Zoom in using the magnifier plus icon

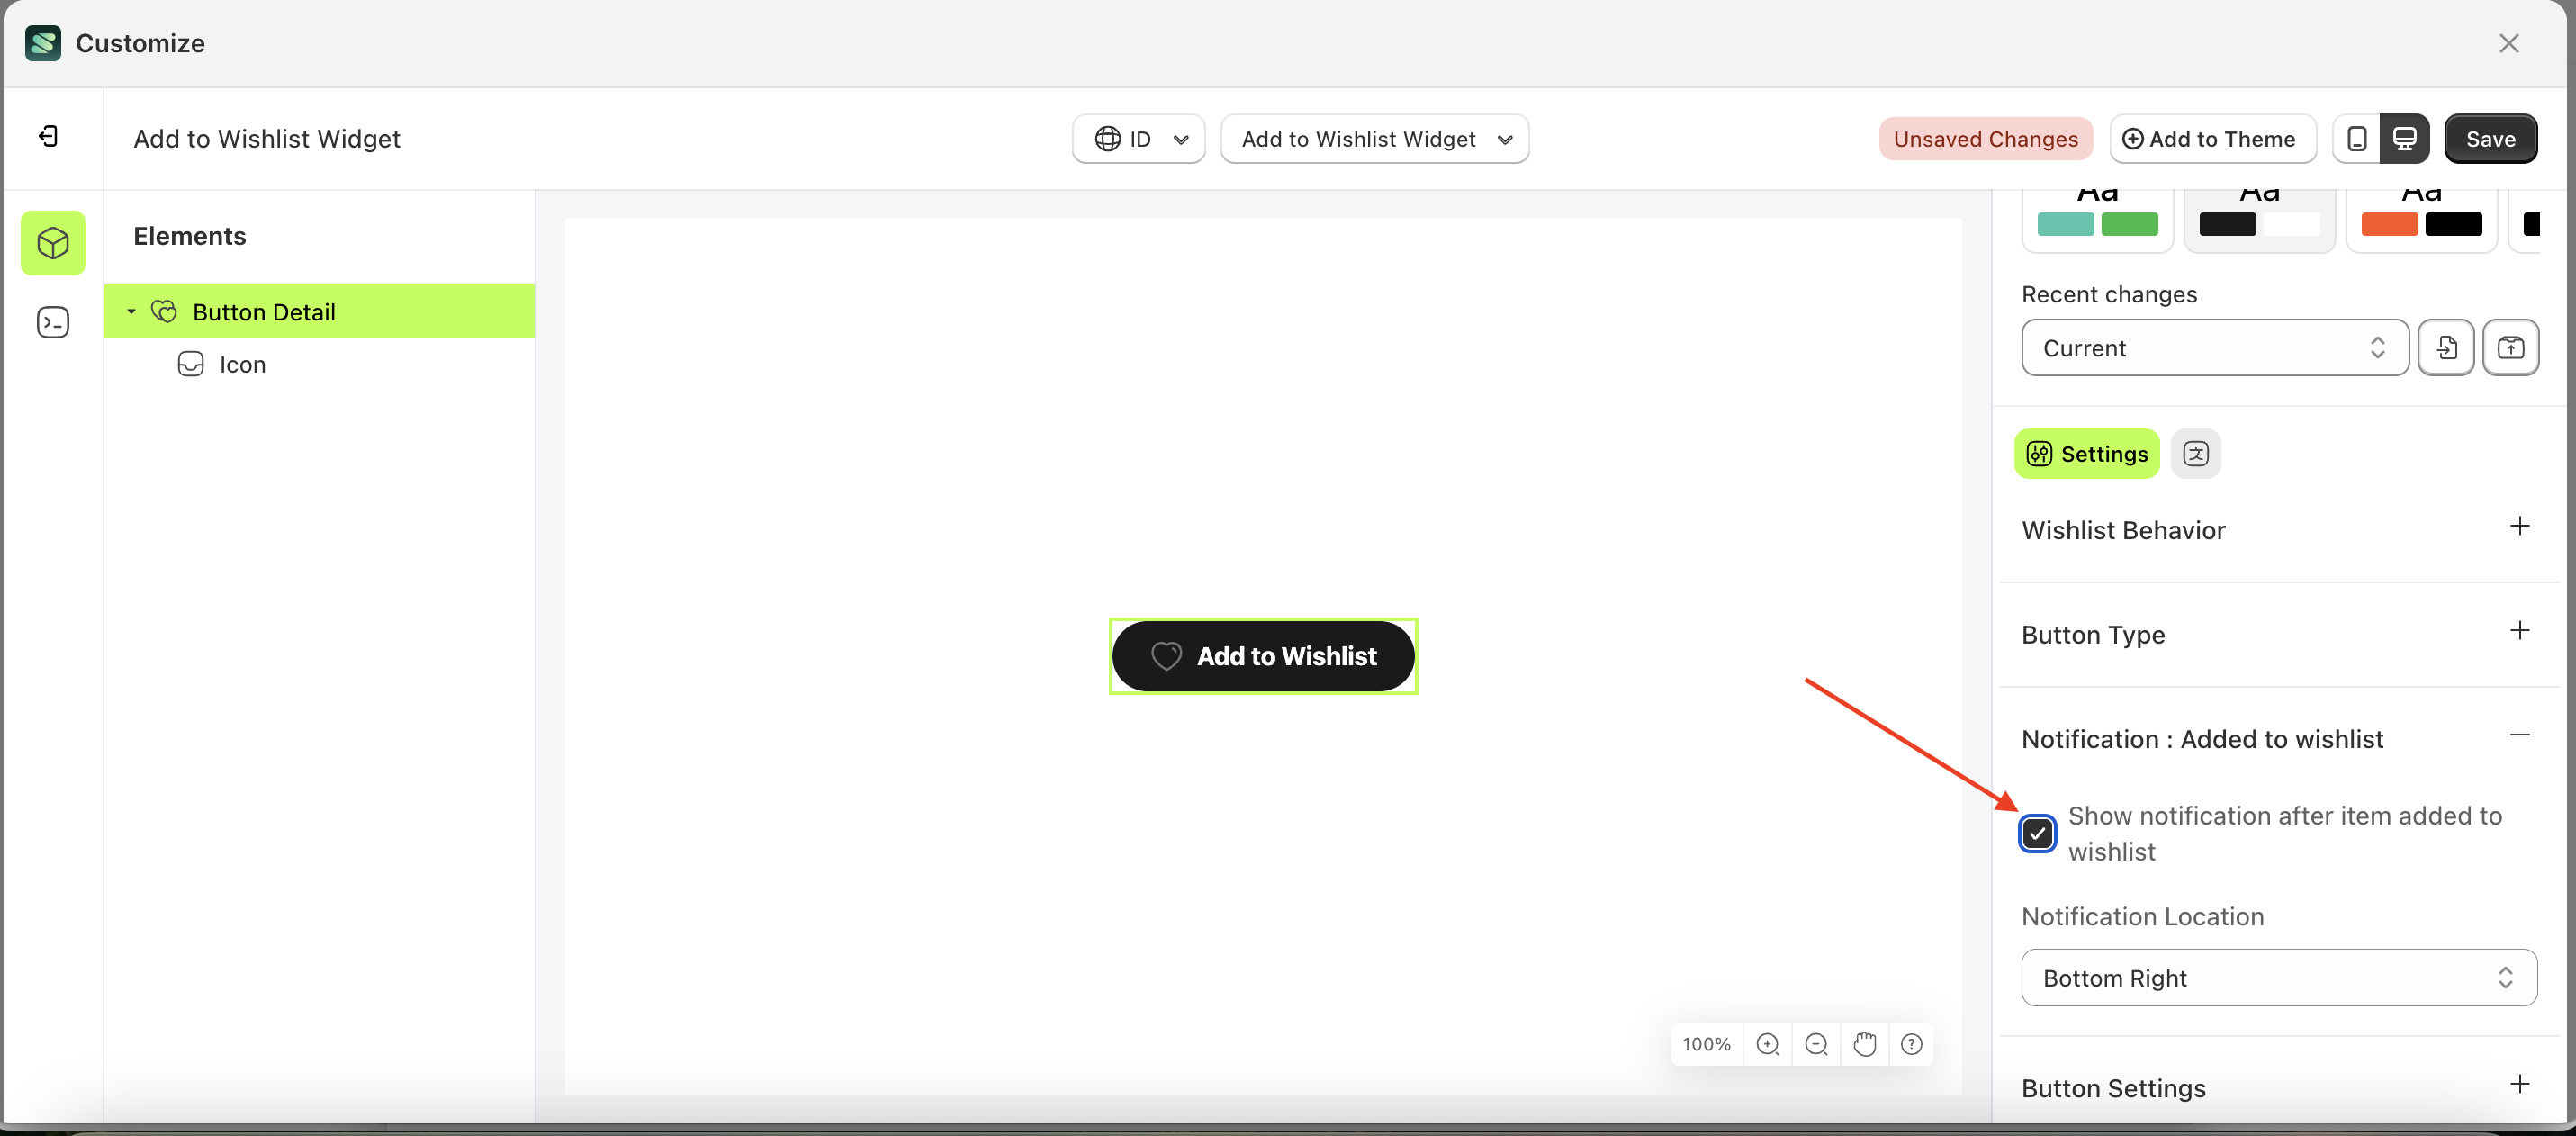1768,1043
